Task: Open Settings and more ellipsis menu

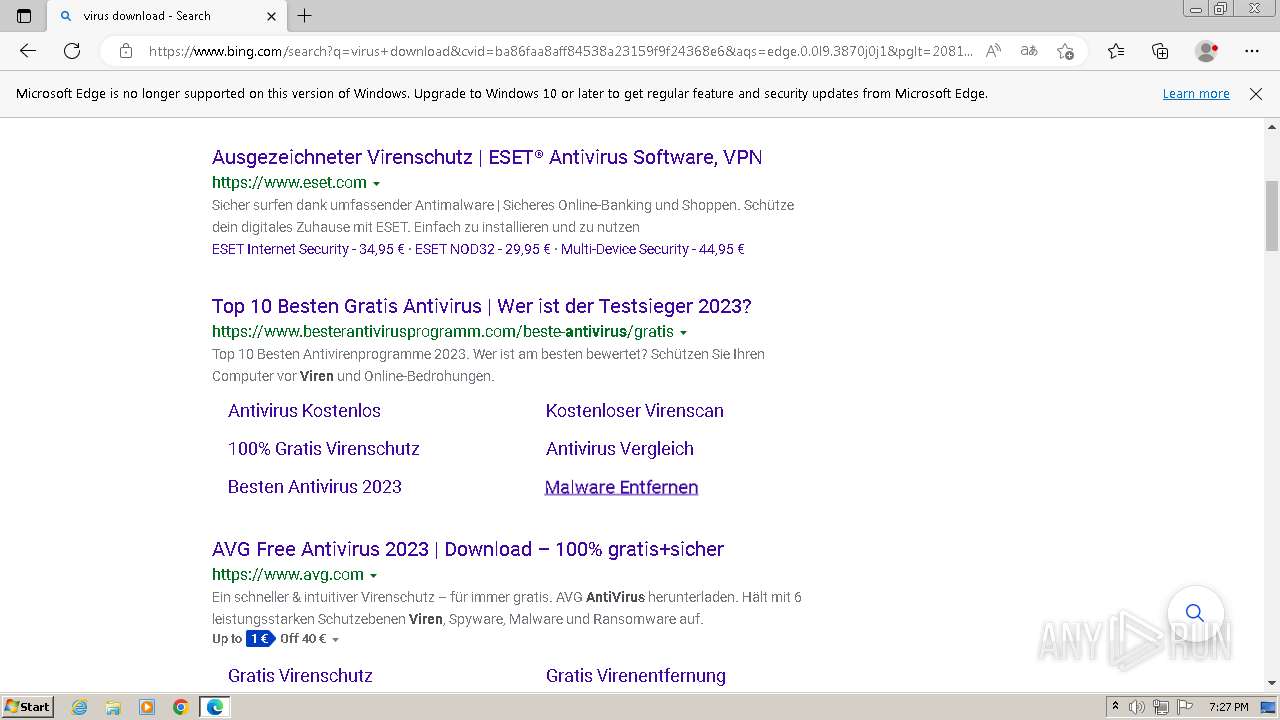Action: 1252,51
